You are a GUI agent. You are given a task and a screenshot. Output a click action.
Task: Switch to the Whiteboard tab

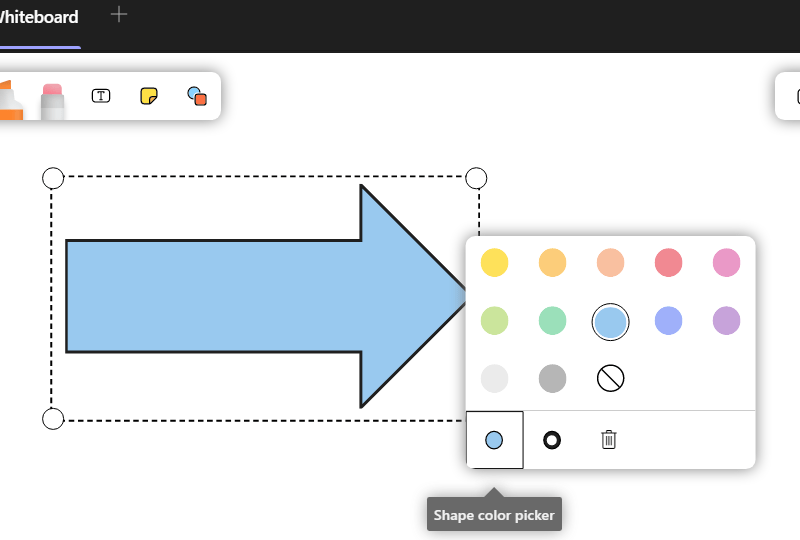(40, 17)
